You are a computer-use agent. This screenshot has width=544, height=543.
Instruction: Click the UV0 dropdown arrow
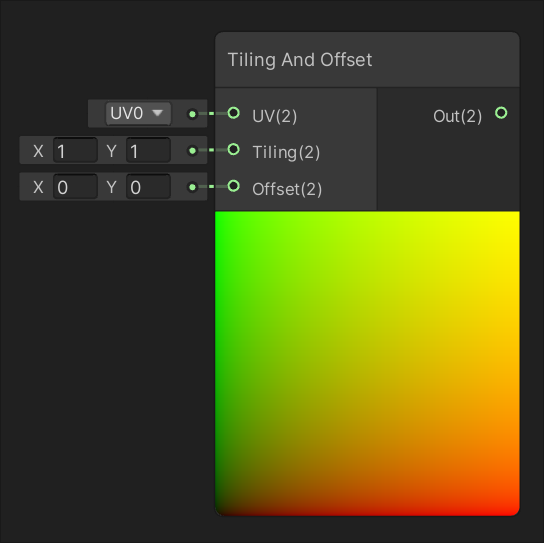(158, 113)
